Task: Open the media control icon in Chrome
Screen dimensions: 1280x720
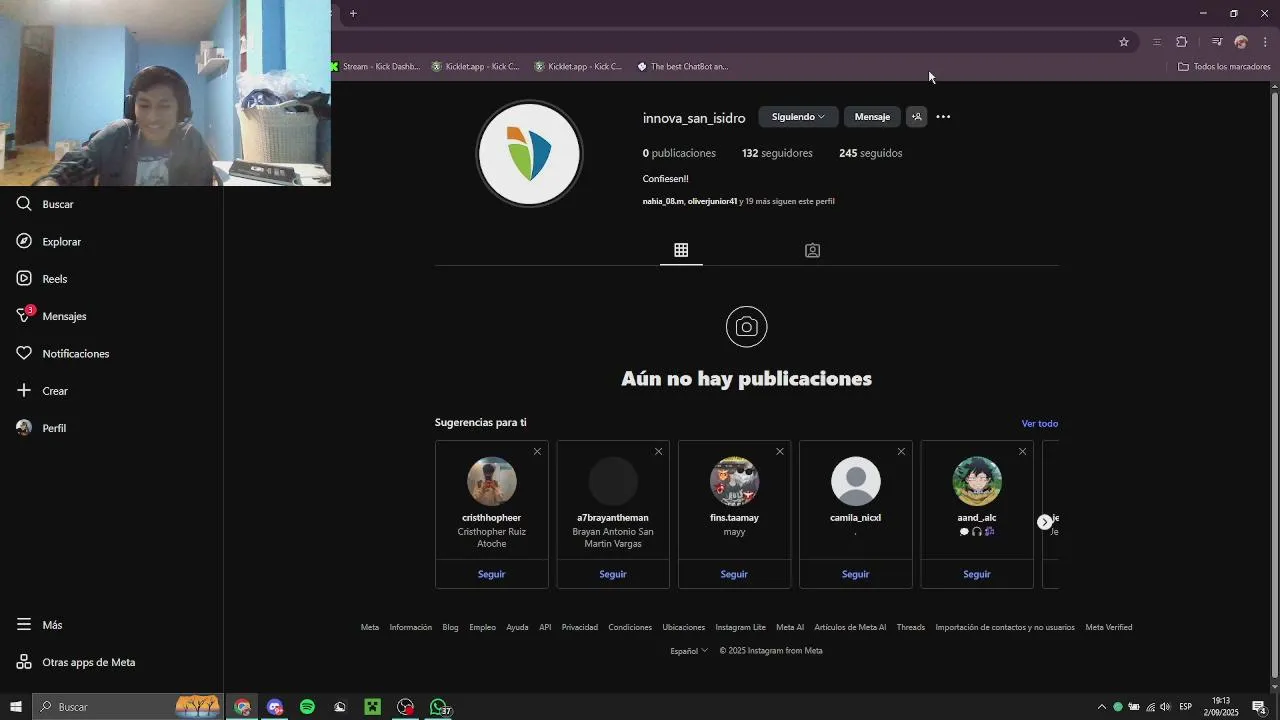Action: [1216, 42]
